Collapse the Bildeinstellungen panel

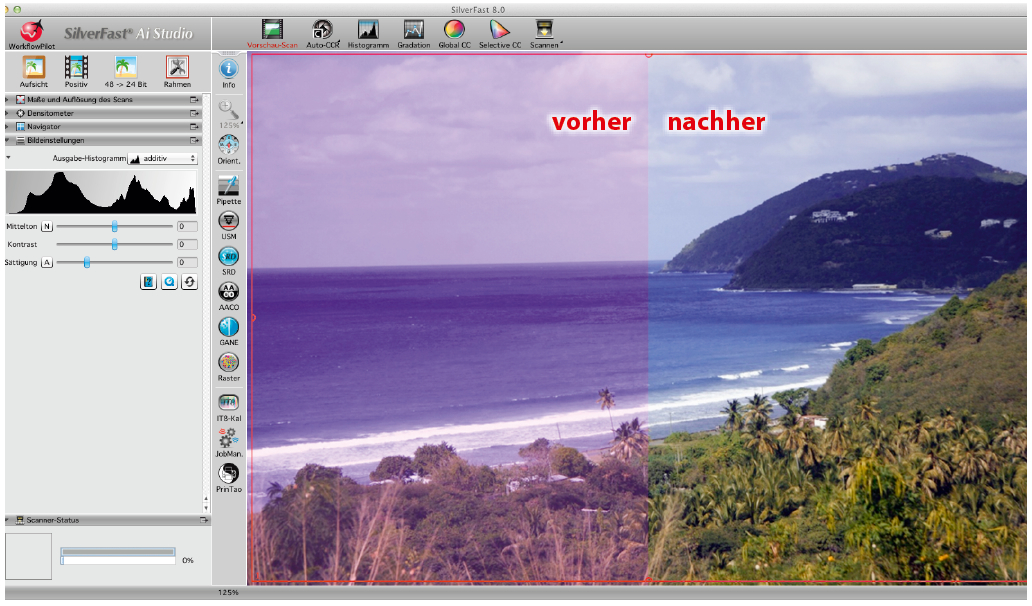[7, 140]
